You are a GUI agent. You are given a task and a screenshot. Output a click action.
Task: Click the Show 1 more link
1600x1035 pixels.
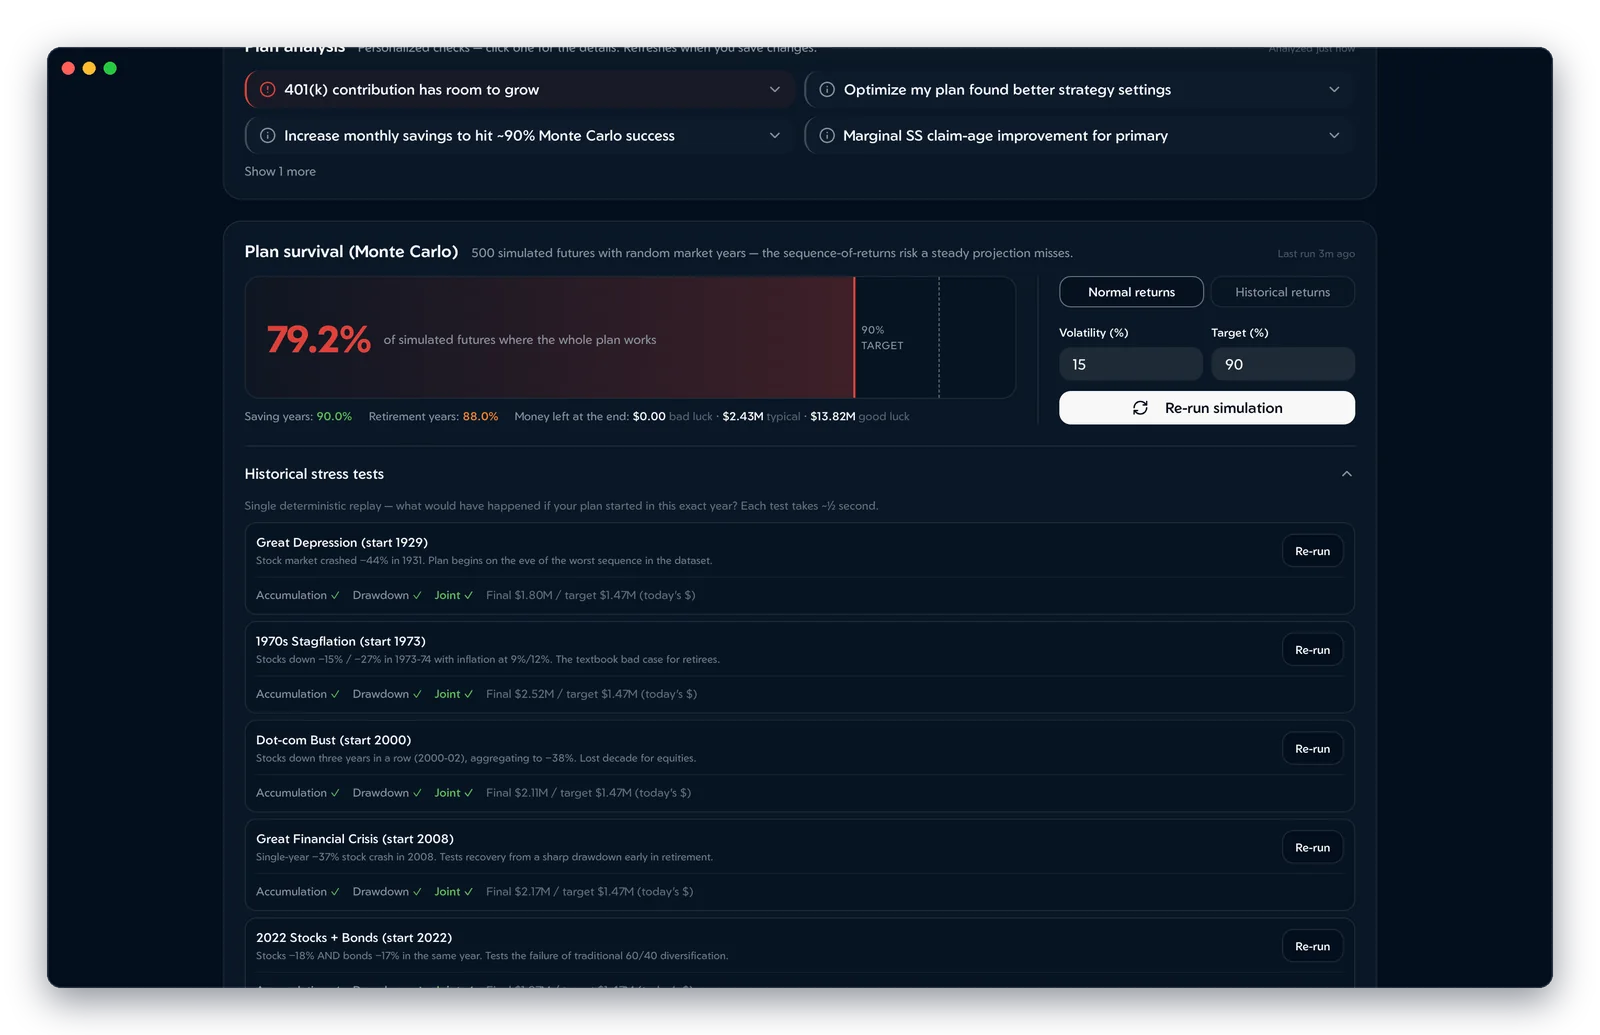pyautogui.click(x=280, y=172)
